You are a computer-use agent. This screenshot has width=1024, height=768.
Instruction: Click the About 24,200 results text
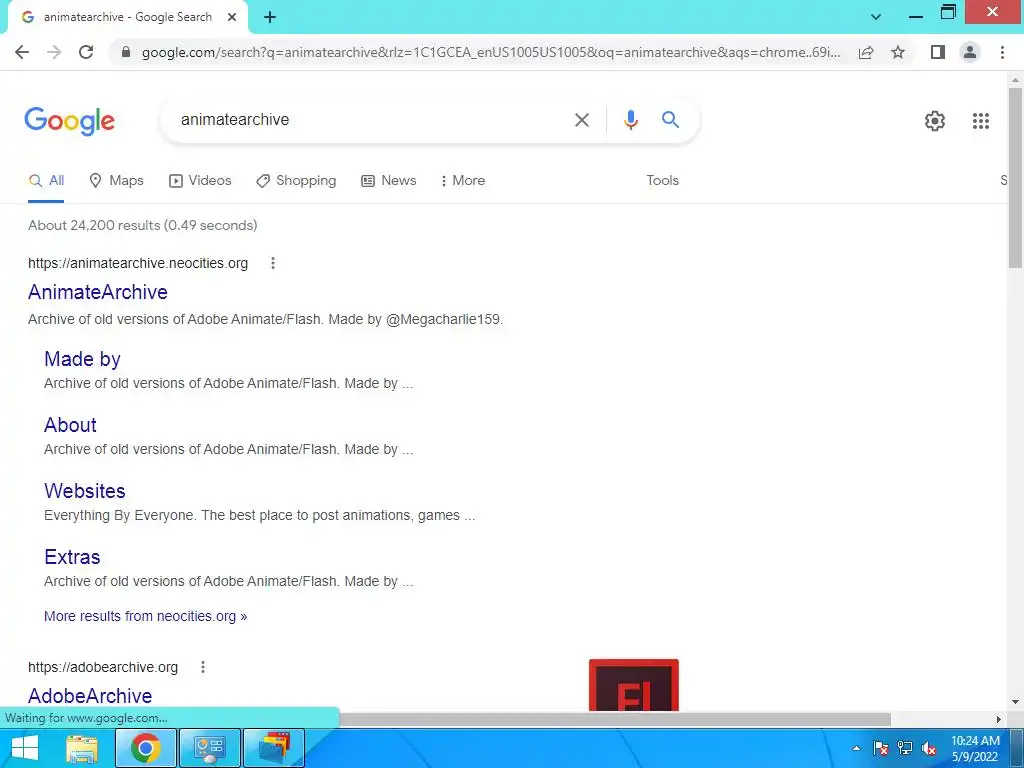(x=142, y=225)
